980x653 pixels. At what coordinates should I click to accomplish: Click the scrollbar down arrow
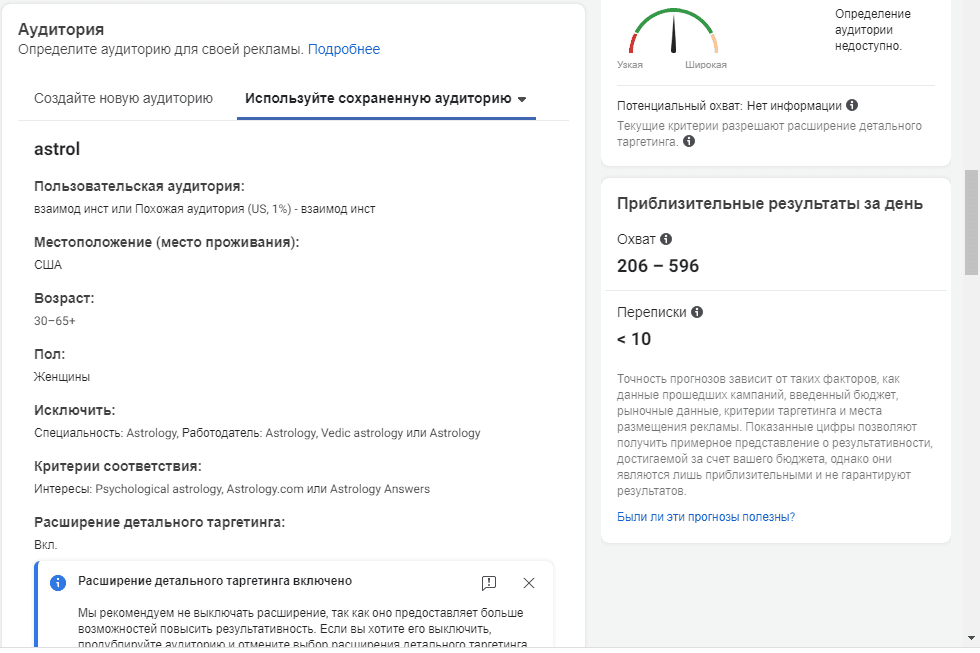pyautogui.click(x=971, y=638)
